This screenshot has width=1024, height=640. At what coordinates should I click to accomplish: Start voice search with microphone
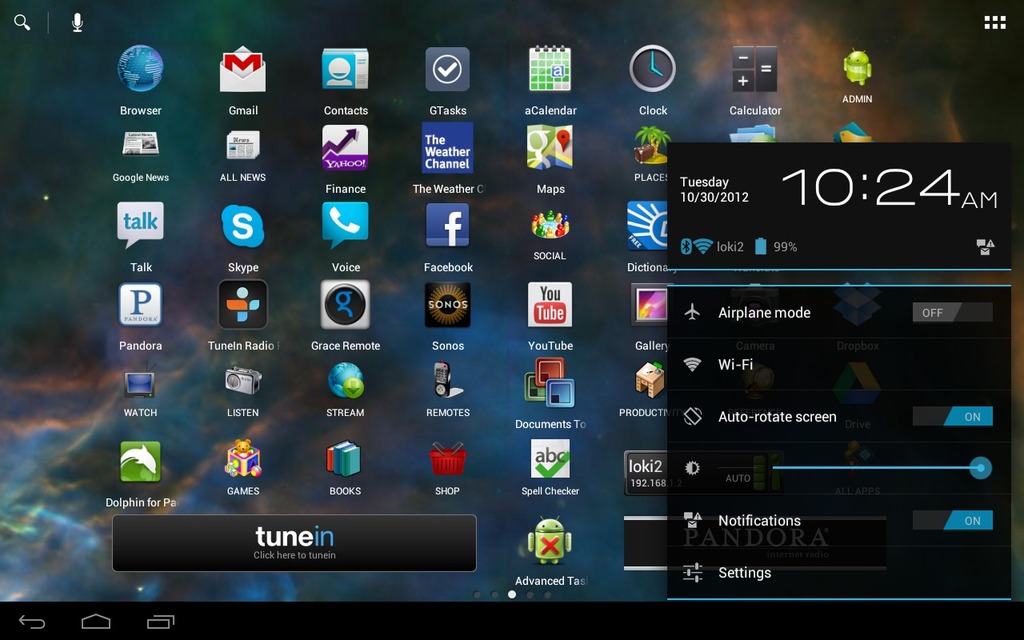77,22
